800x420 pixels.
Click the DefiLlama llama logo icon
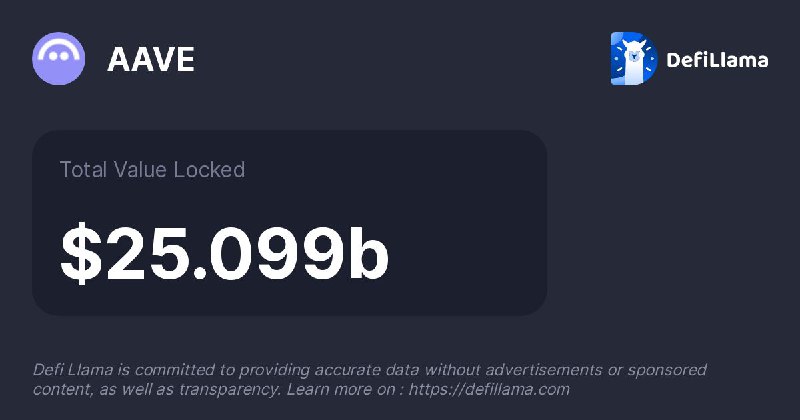pos(634,59)
